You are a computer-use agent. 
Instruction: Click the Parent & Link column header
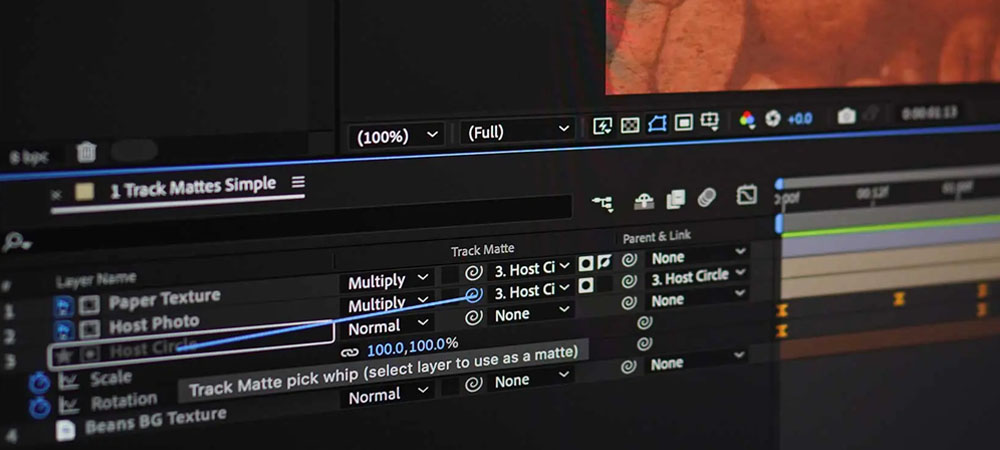(657, 237)
